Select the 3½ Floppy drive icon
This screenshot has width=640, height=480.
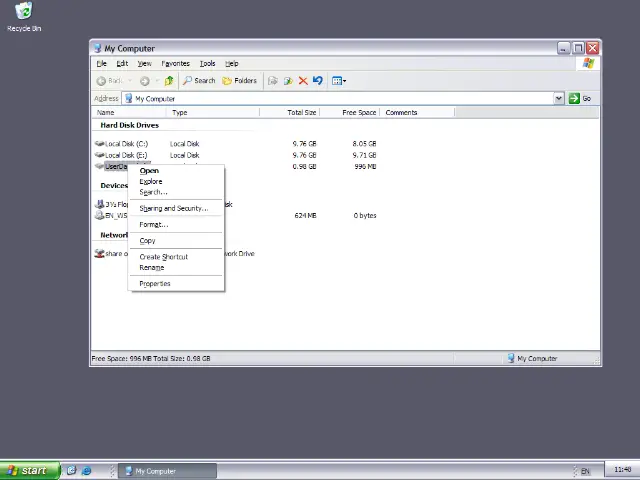[x=99, y=204]
